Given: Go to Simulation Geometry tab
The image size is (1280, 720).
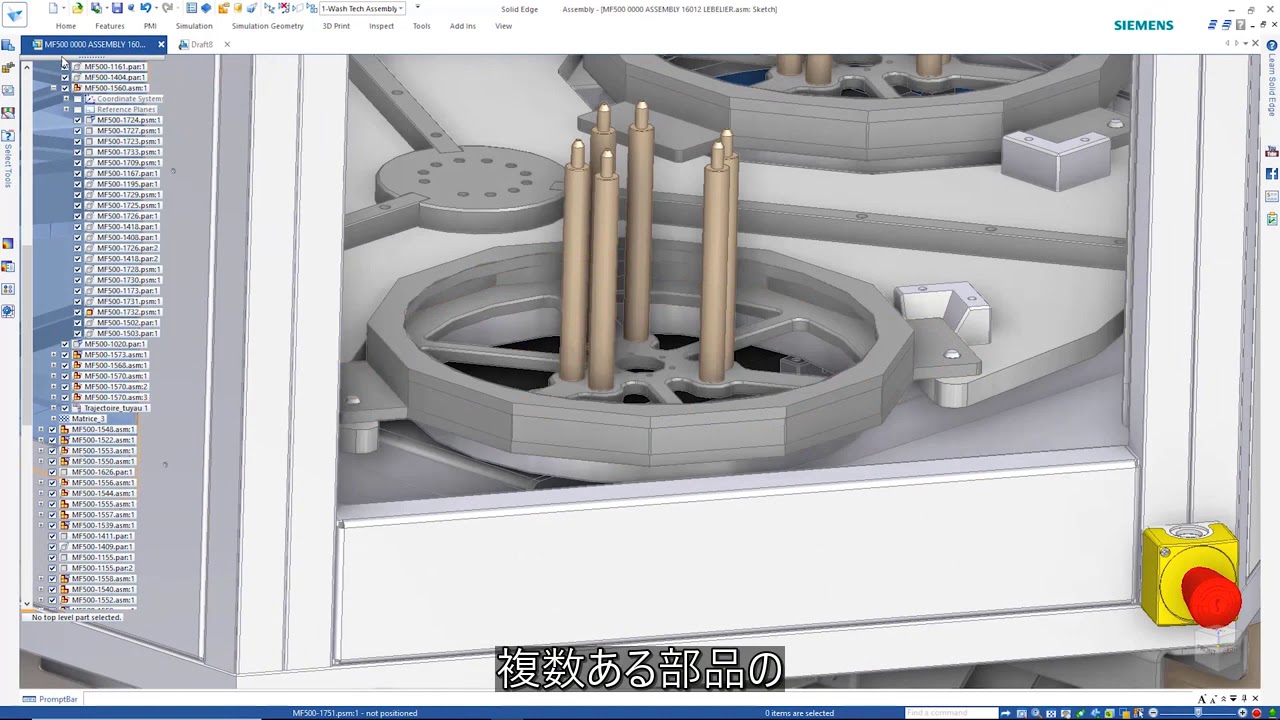Looking at the screenshot, I should 267,26.
